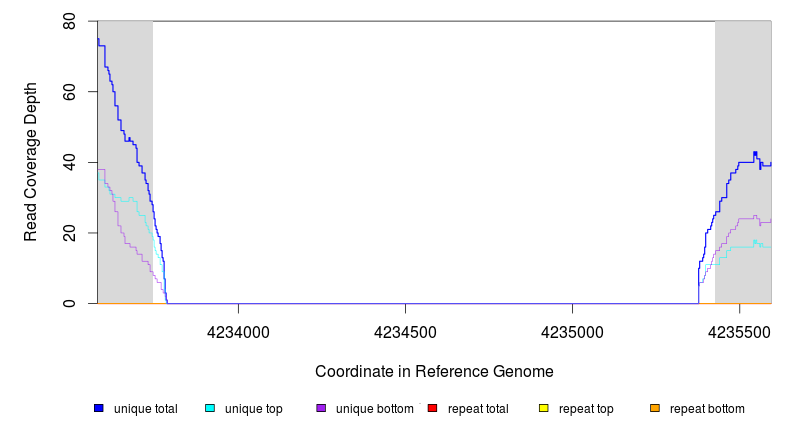Screen dimensions: 792x432
Task: Select the "unique total" legend label
Action: point(145,408)
